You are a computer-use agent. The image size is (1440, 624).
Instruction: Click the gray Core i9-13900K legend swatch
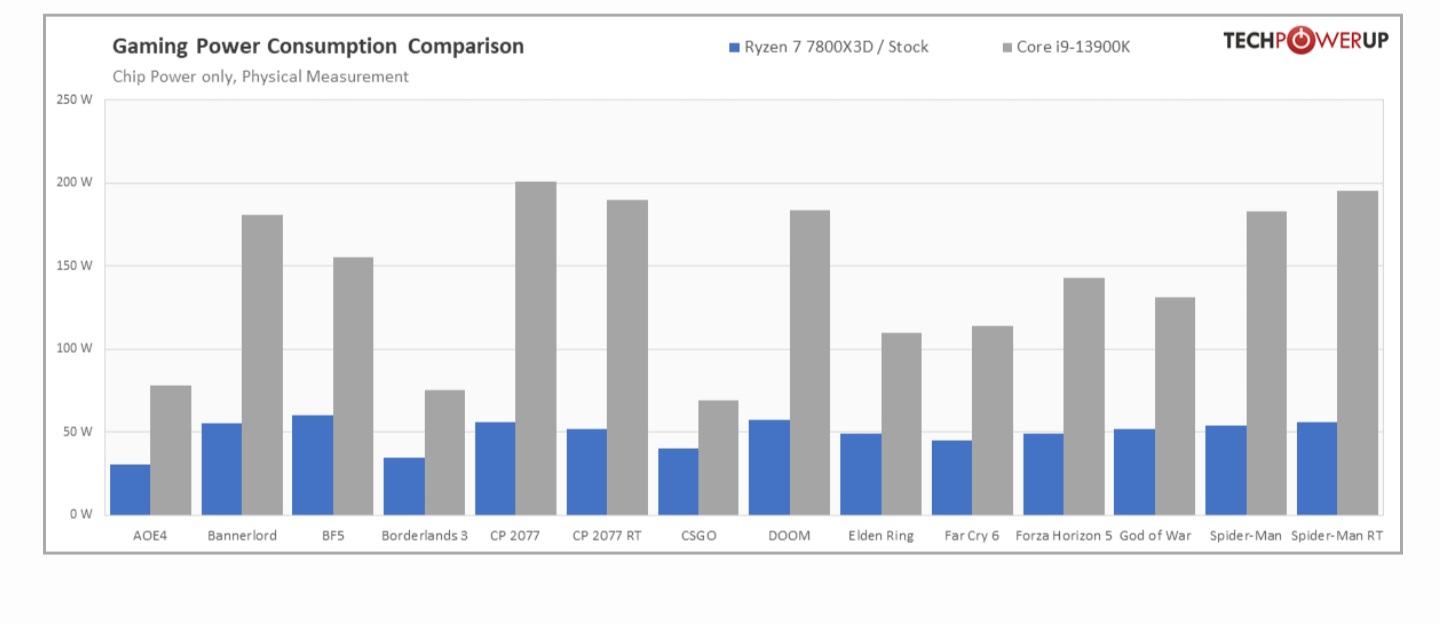[1006, 47]
